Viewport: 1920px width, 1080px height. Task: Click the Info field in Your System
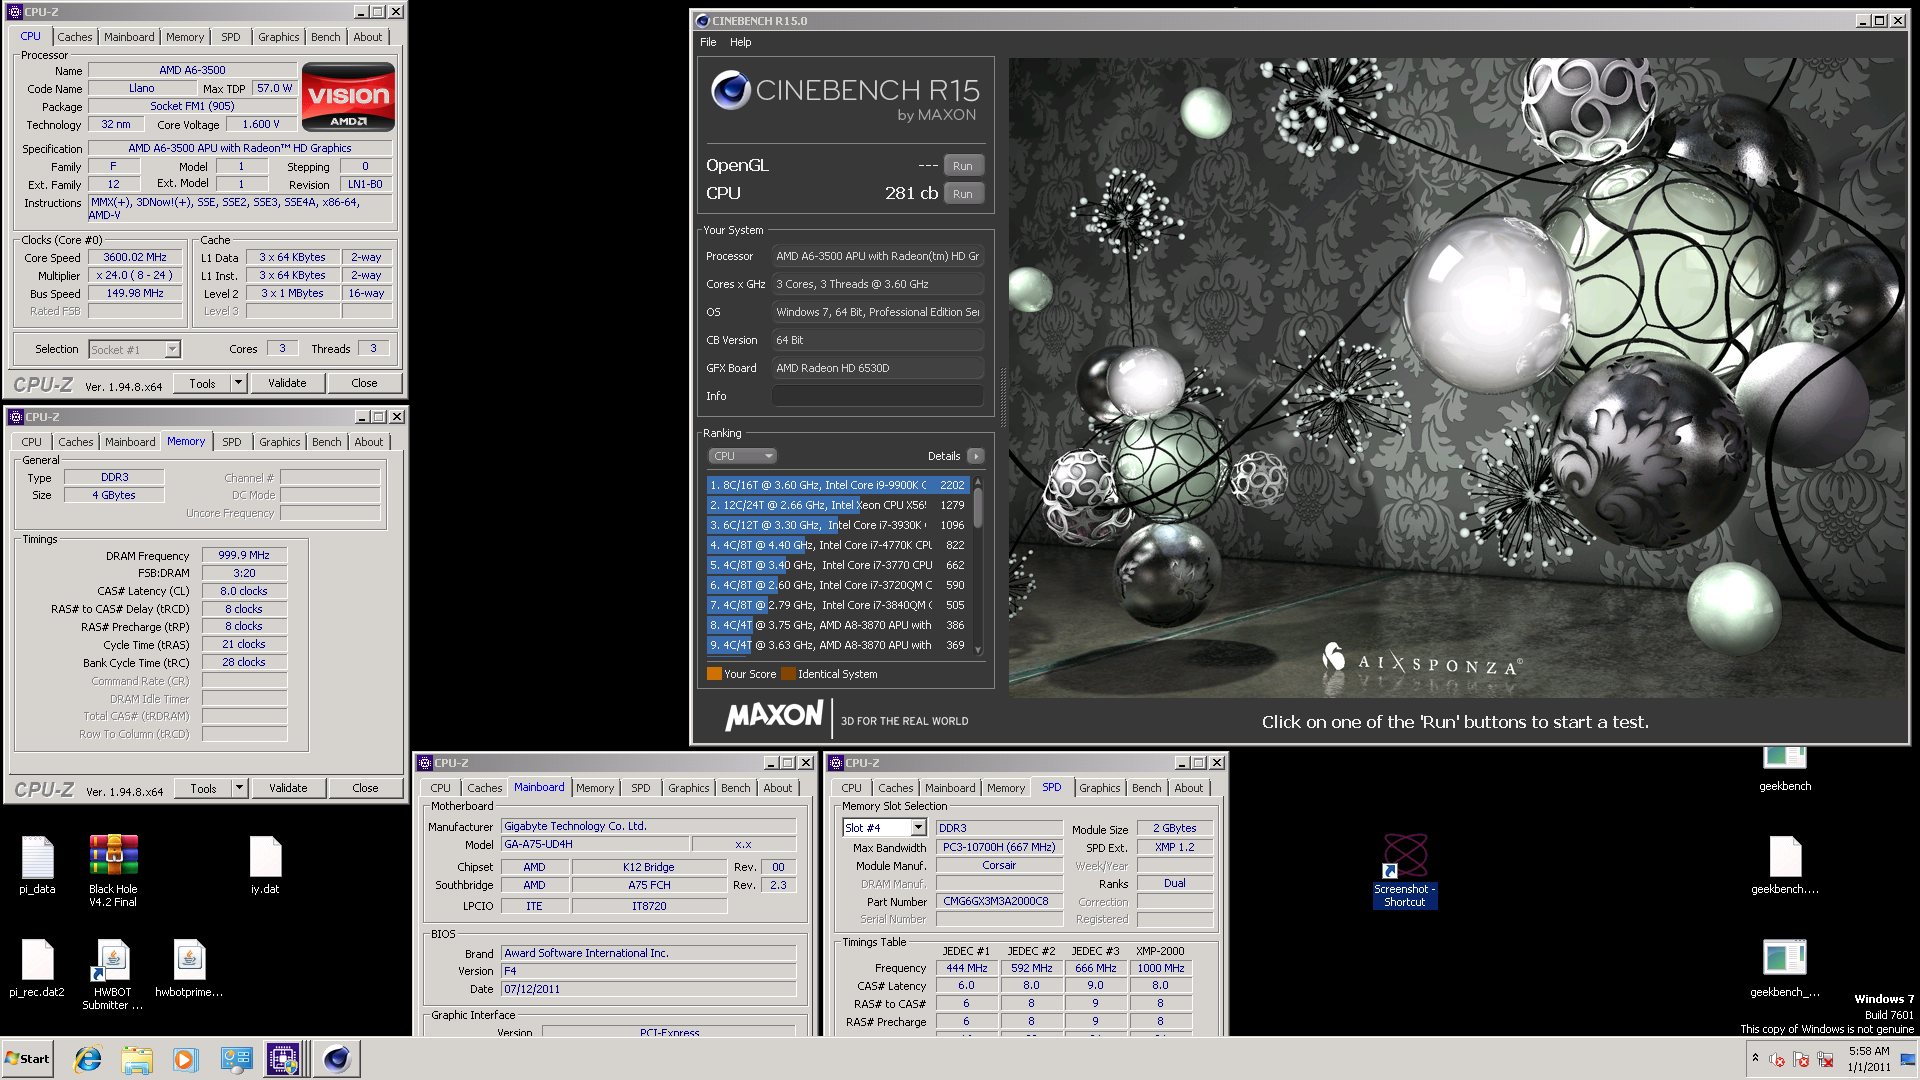(x=877, y=396)
